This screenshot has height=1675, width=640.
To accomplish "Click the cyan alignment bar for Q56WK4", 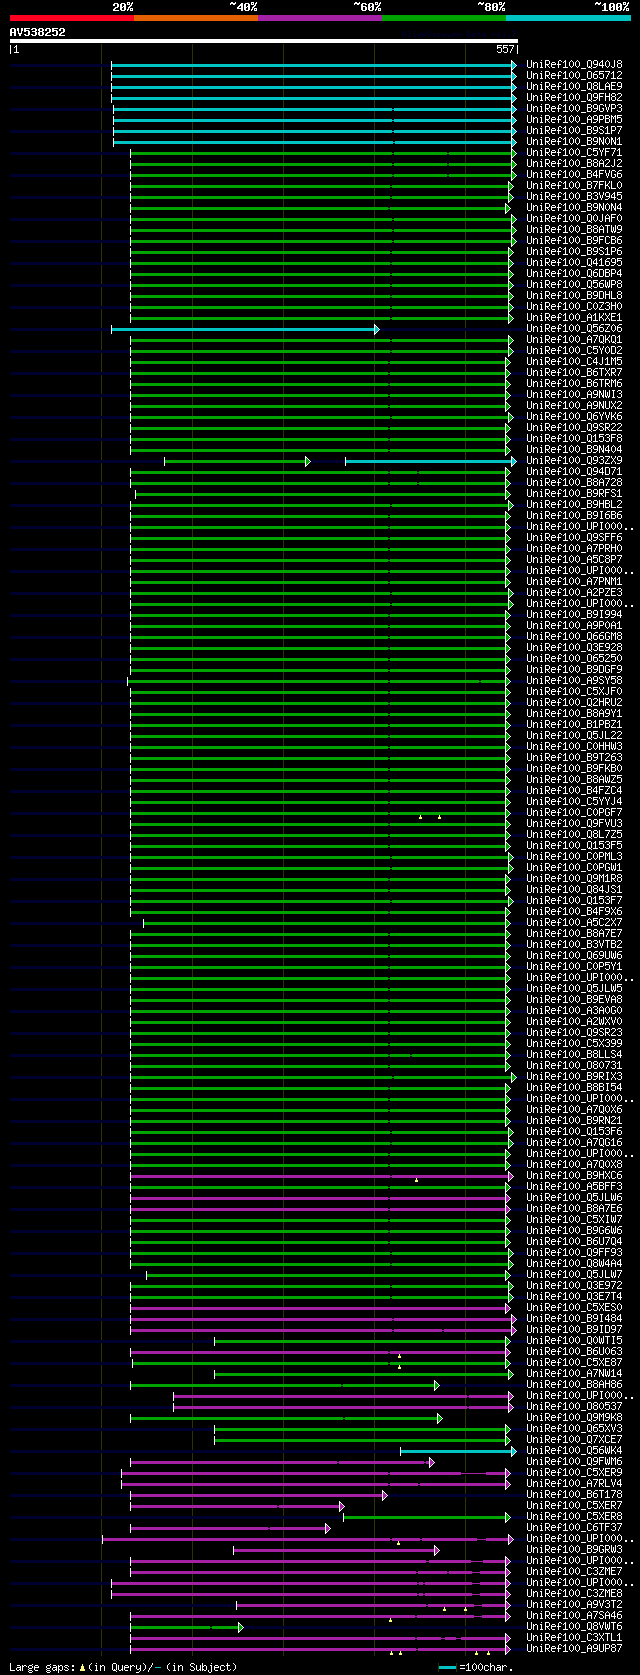I will (458, 1451).
